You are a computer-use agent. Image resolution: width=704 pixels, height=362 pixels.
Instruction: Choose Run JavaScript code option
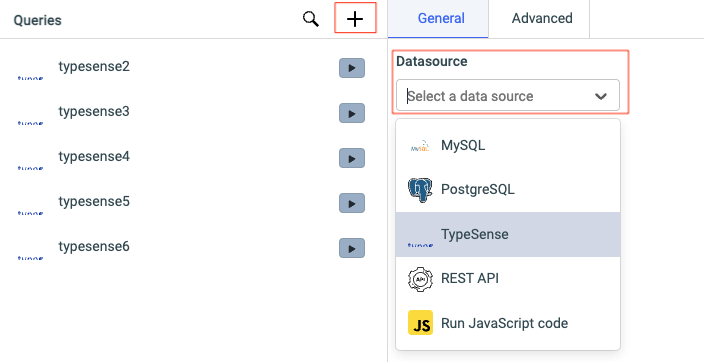[x=508, y=323]
